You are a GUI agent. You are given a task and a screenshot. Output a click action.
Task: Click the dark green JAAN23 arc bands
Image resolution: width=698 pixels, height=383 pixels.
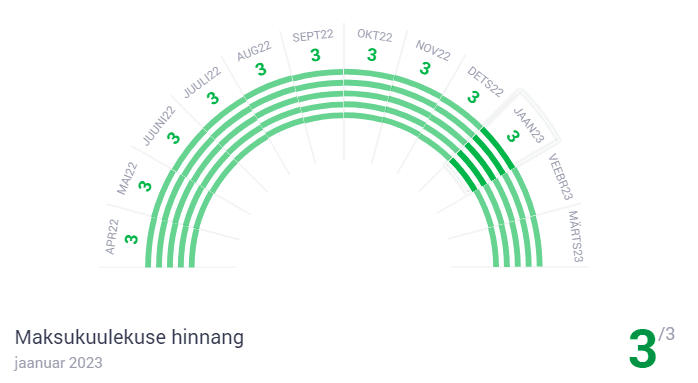point(483,157)
